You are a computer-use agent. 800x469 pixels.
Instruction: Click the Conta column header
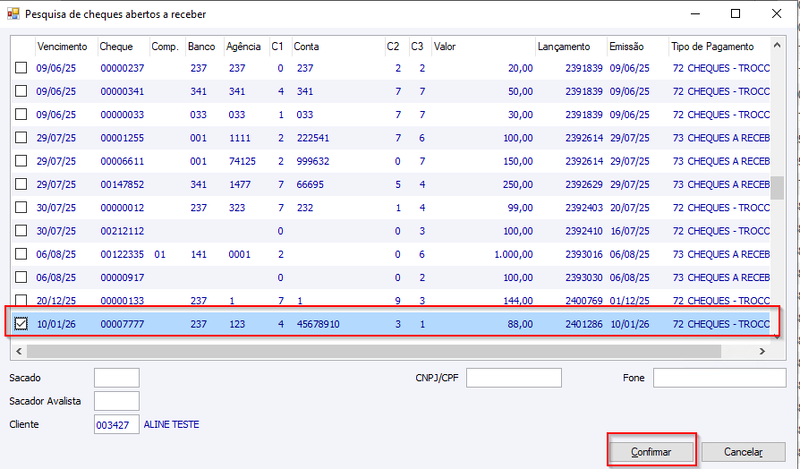(306, 46)
